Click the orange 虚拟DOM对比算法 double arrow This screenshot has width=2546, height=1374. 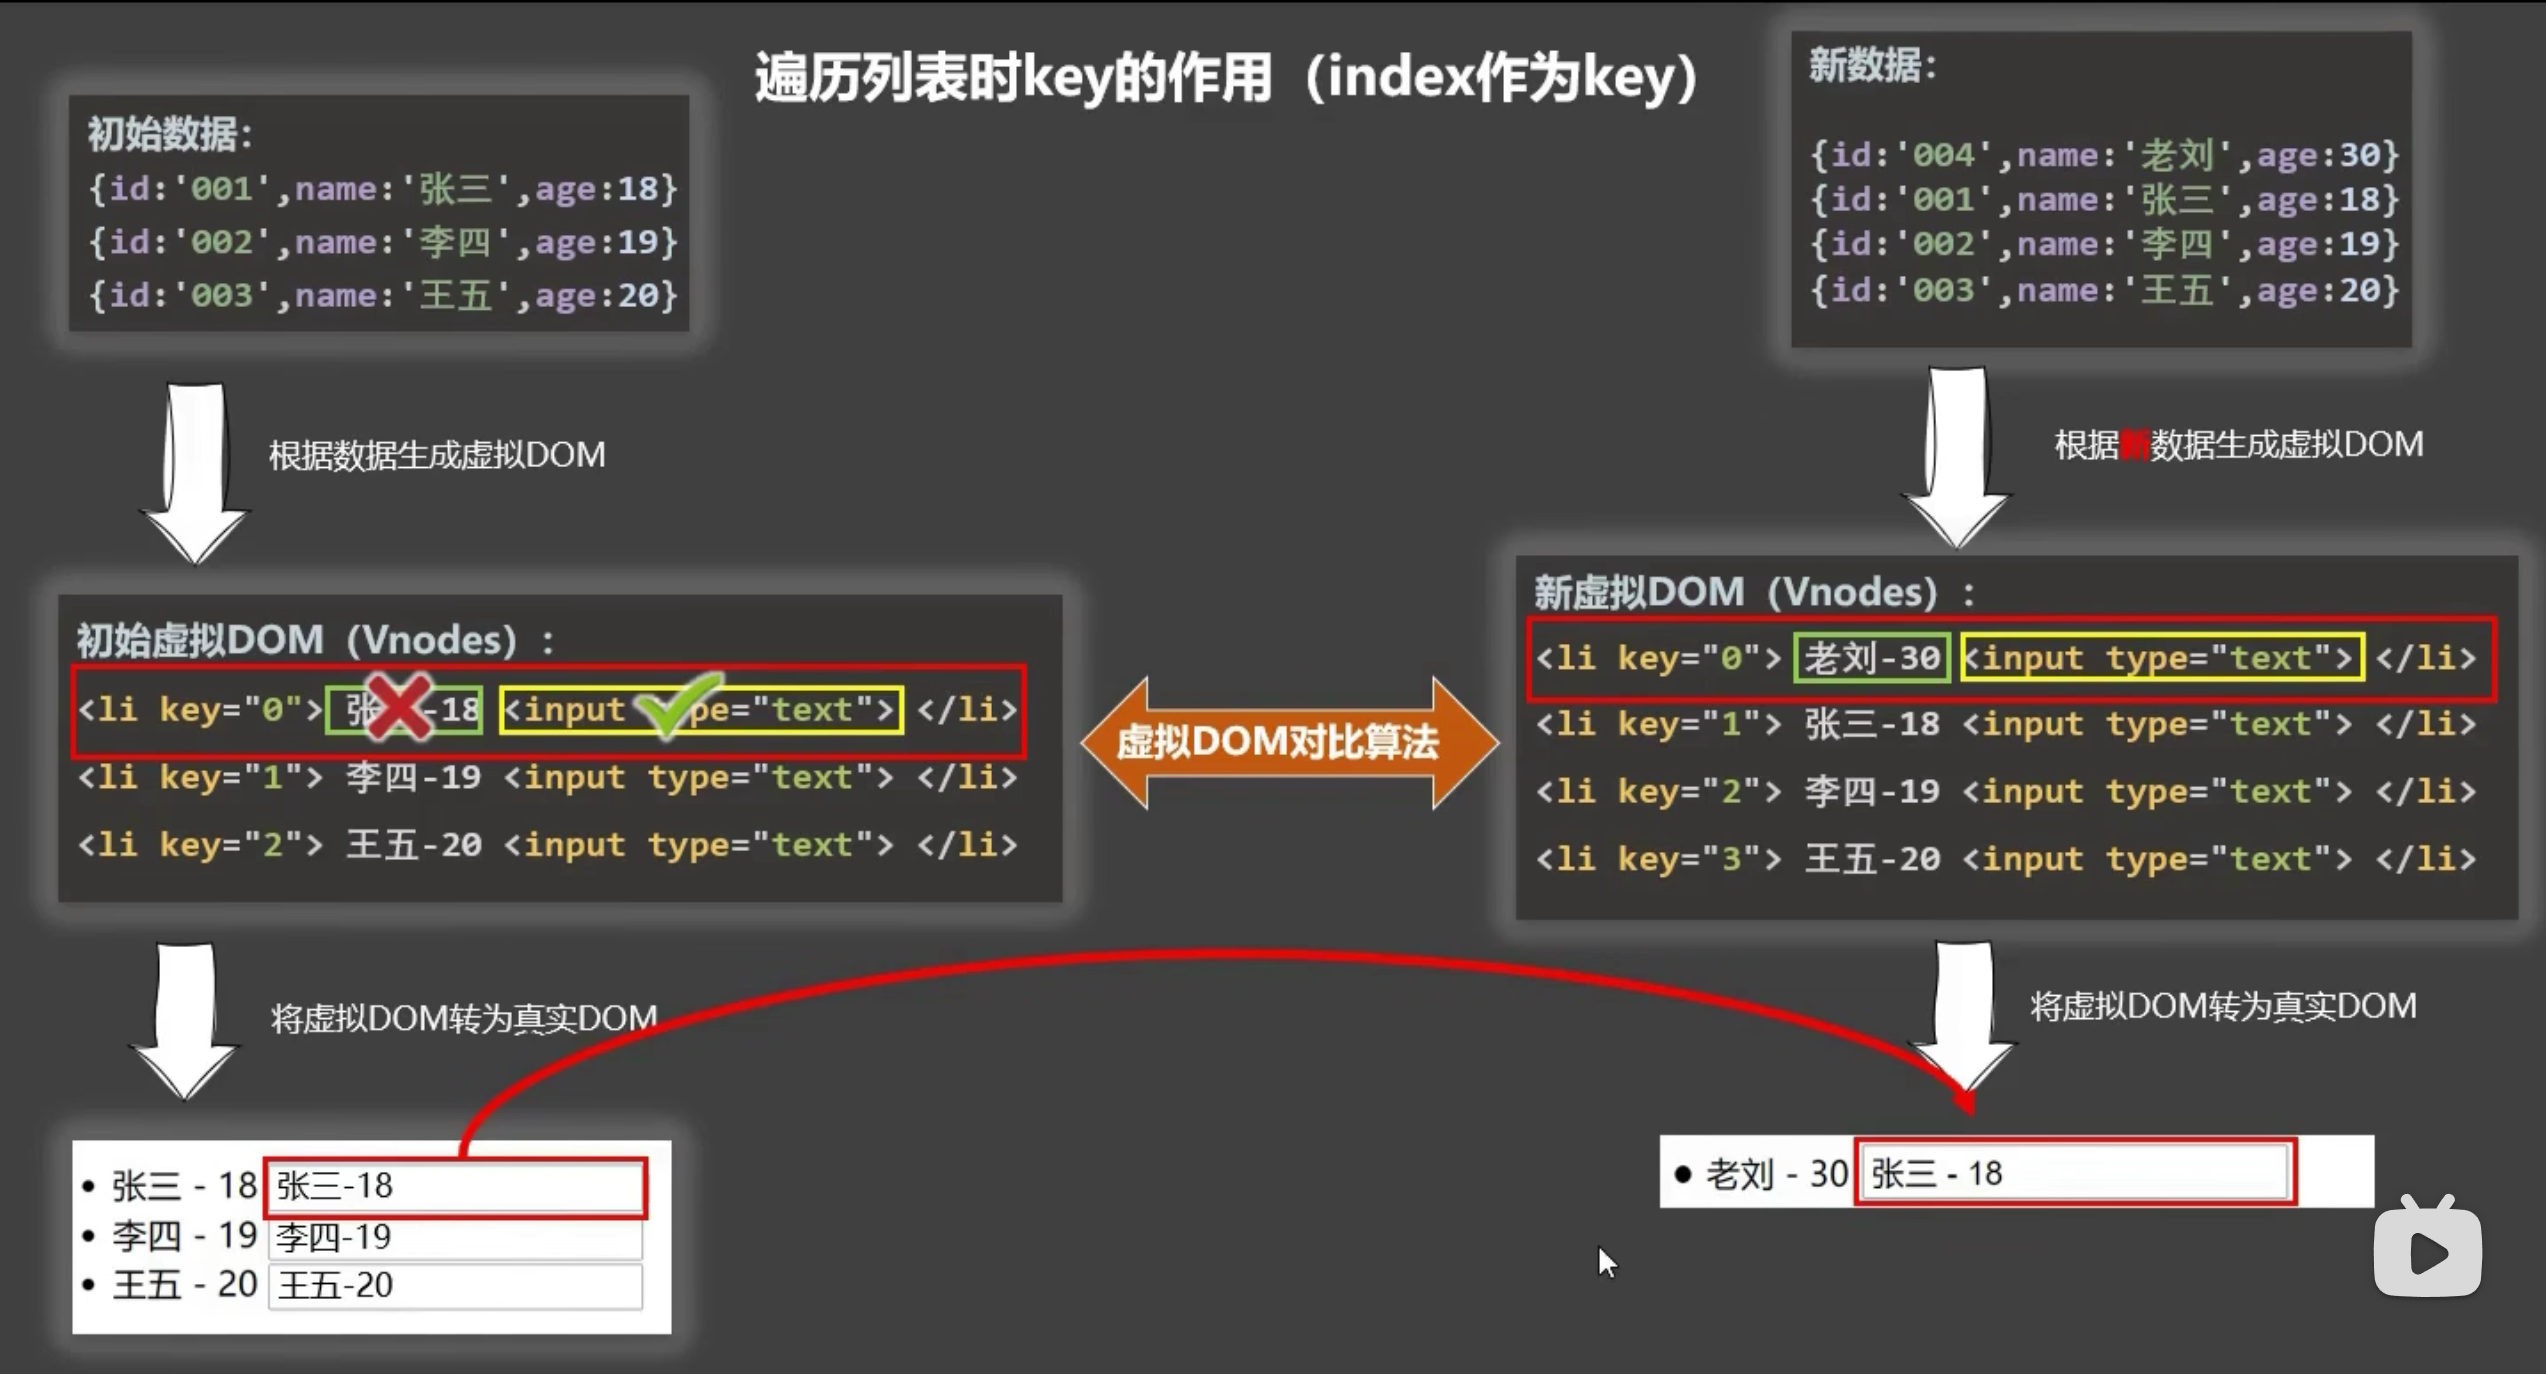tap(1288, 742)
